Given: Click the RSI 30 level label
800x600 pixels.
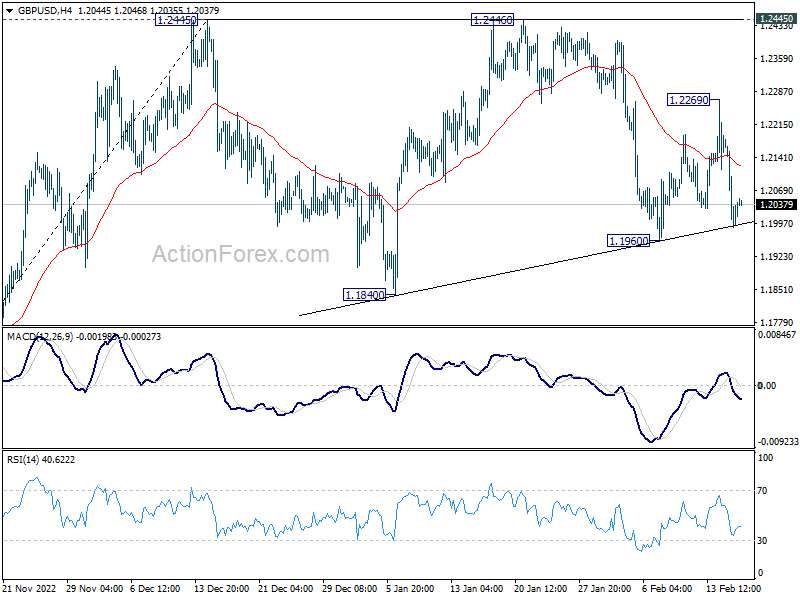Looking at the screenshot, I should pyautogui.click(x=762, y=540).
